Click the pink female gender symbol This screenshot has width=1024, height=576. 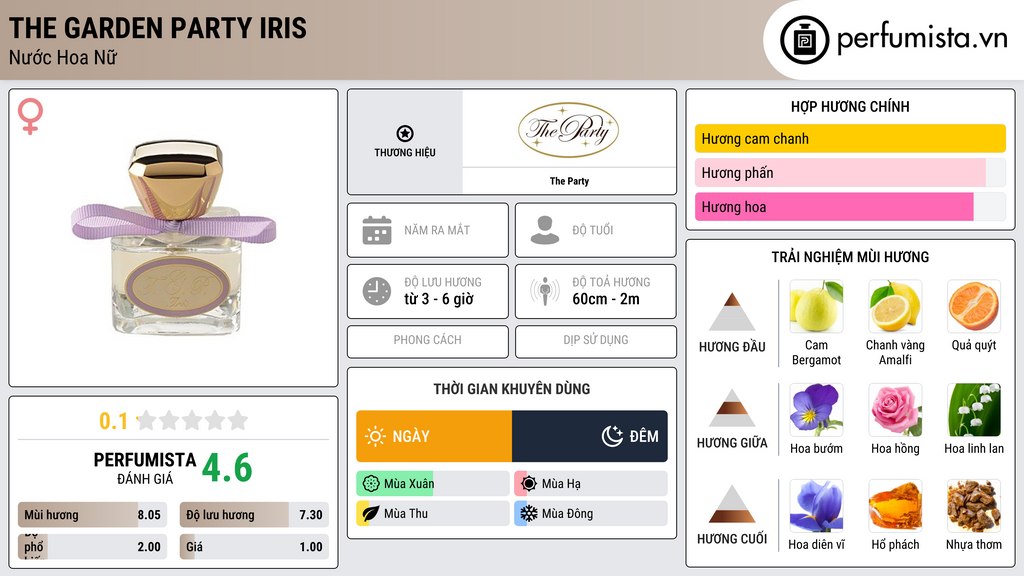click(x=30, y=117)
